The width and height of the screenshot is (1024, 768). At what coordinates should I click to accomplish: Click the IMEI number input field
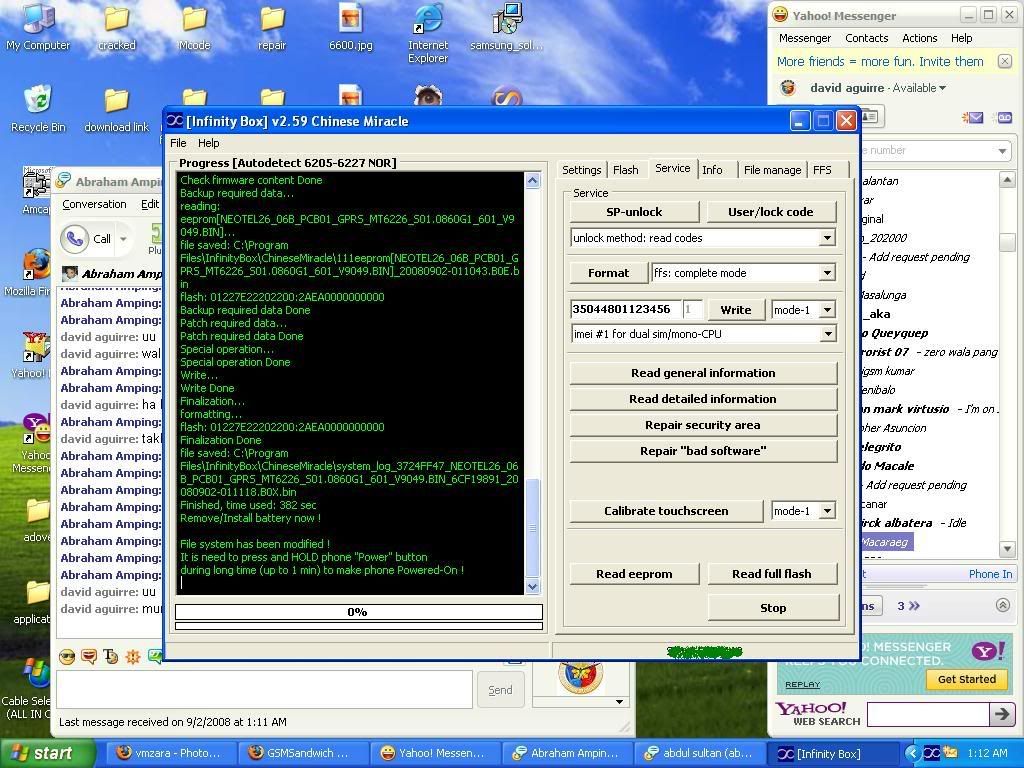tap(626, 310)
